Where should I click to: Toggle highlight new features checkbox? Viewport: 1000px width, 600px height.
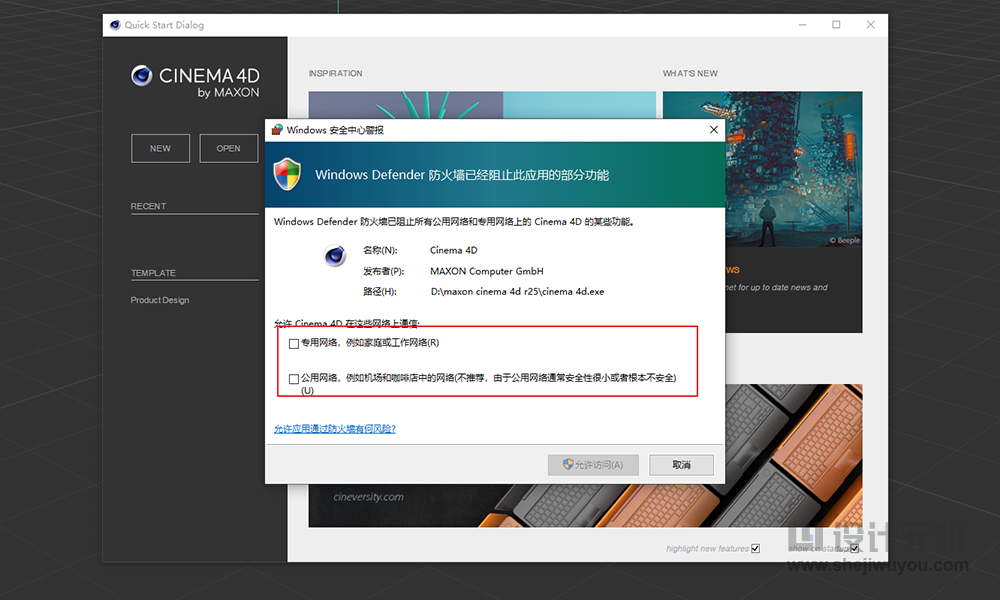755,548
